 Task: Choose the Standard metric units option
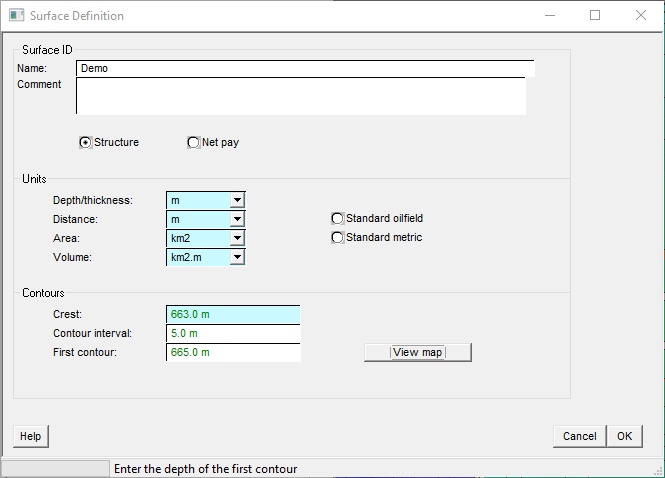coord(338,237)
